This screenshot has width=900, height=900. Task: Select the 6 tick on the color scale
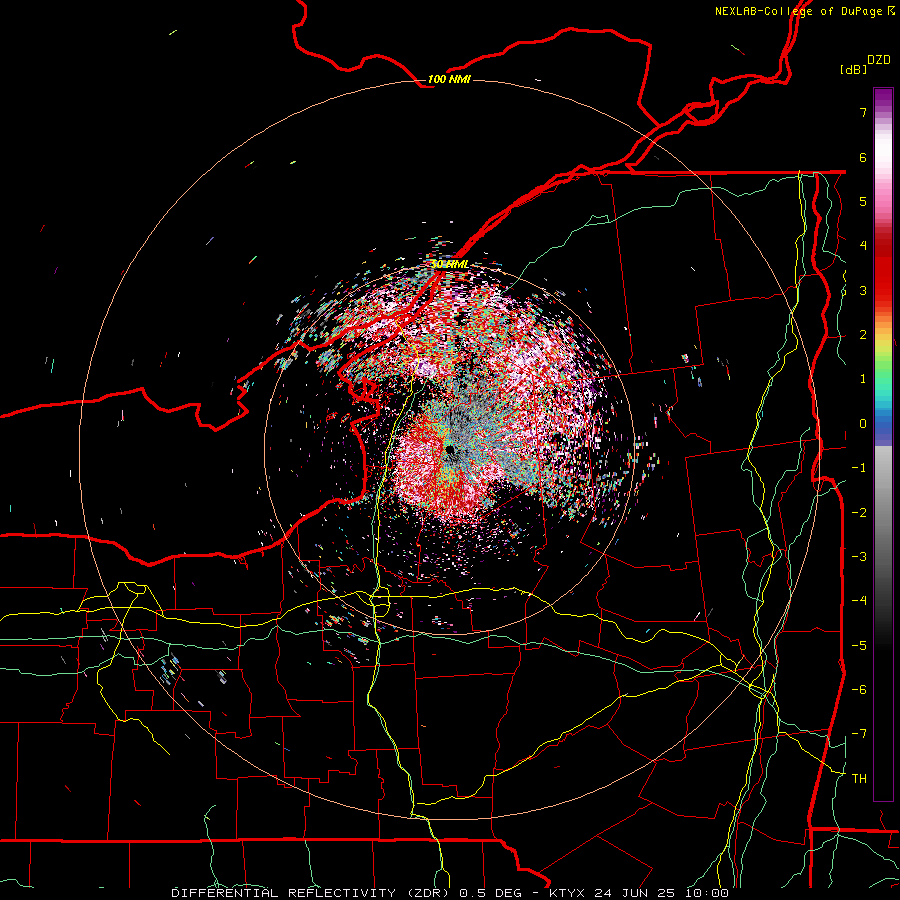863,157
